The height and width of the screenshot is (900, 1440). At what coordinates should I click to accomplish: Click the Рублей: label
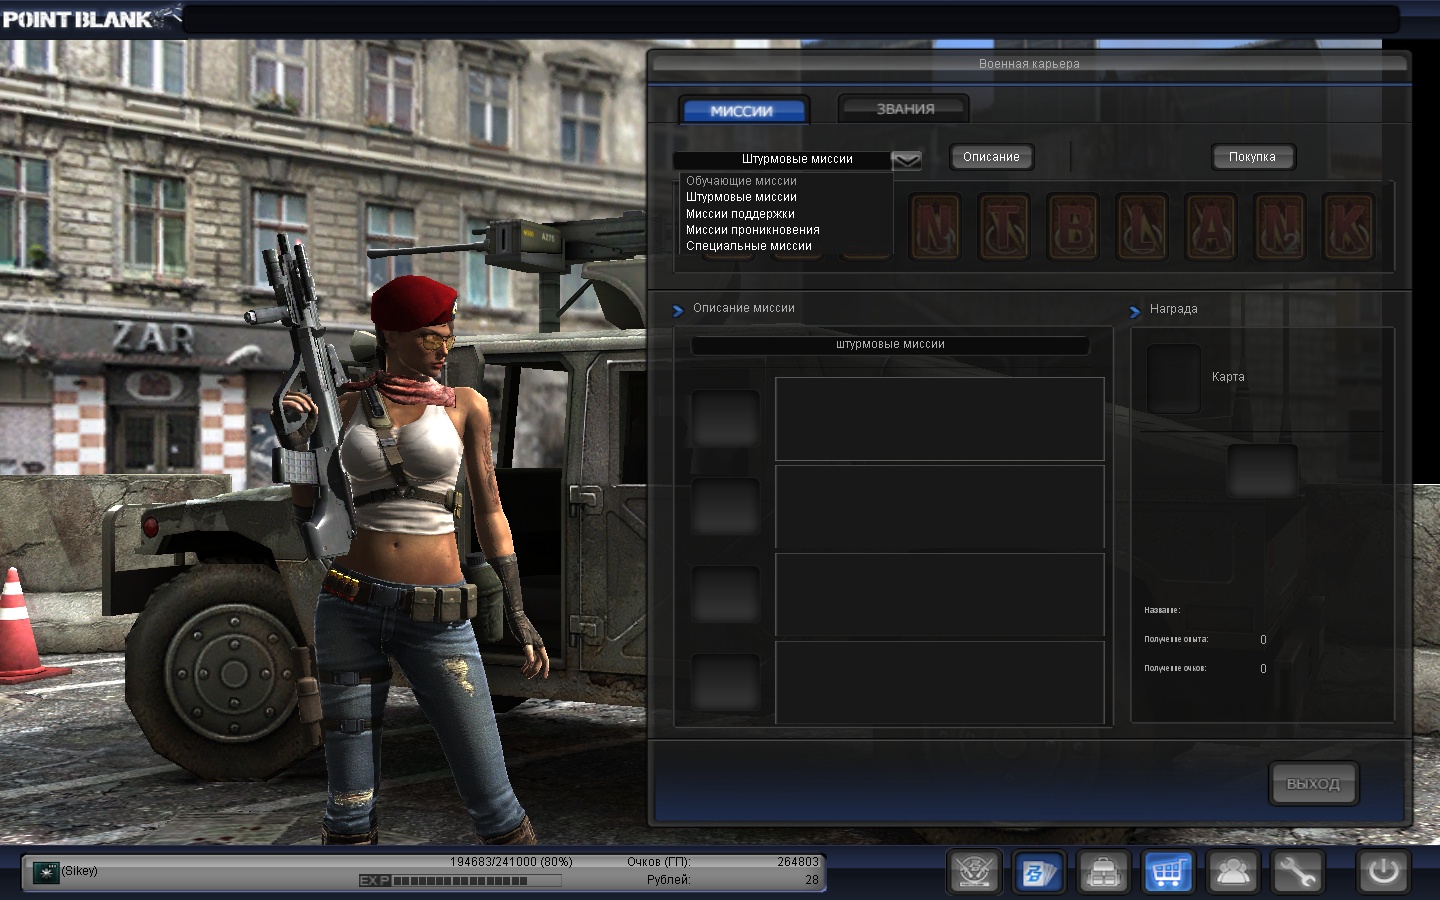click(x=669, y=880)
